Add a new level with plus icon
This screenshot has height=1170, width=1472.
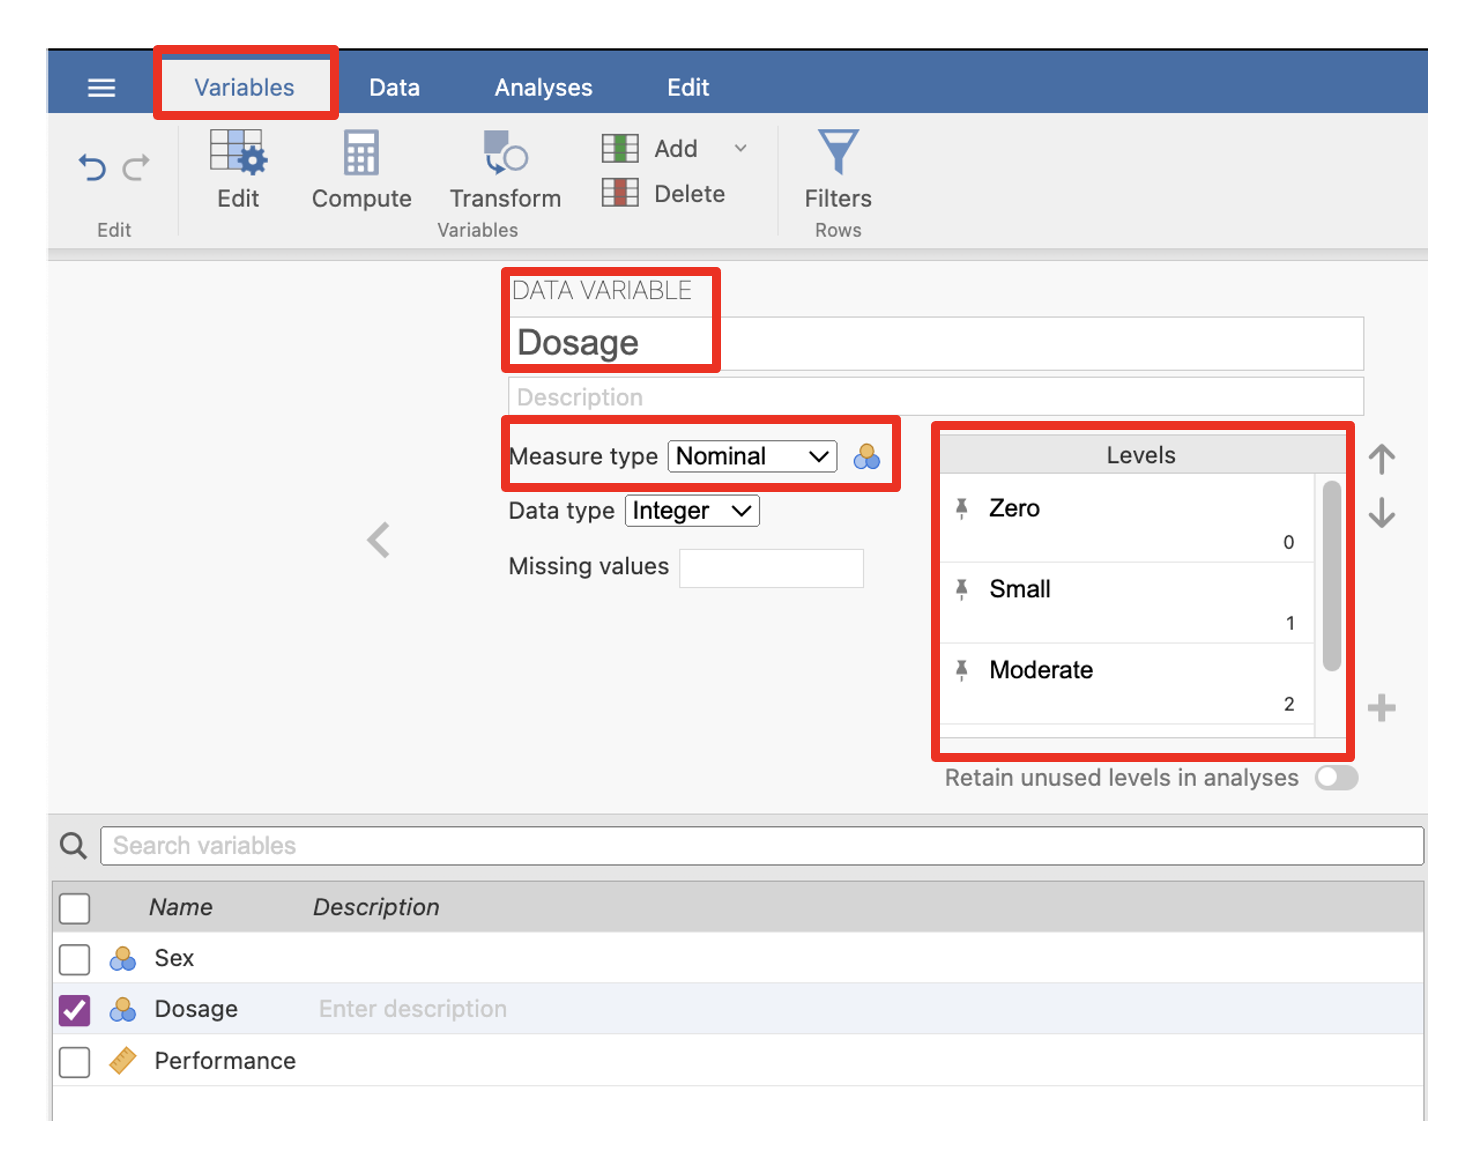(x=1382, y=708)
